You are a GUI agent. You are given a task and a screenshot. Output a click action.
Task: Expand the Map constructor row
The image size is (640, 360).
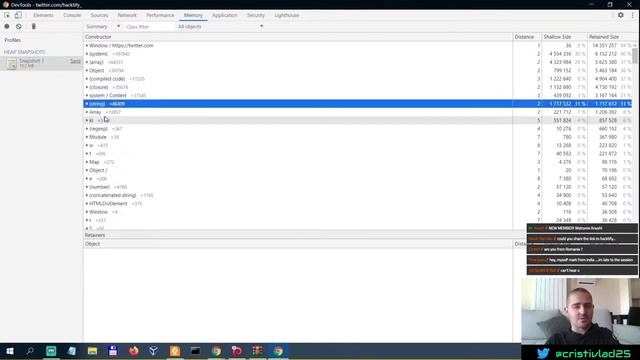click(87, 162)
